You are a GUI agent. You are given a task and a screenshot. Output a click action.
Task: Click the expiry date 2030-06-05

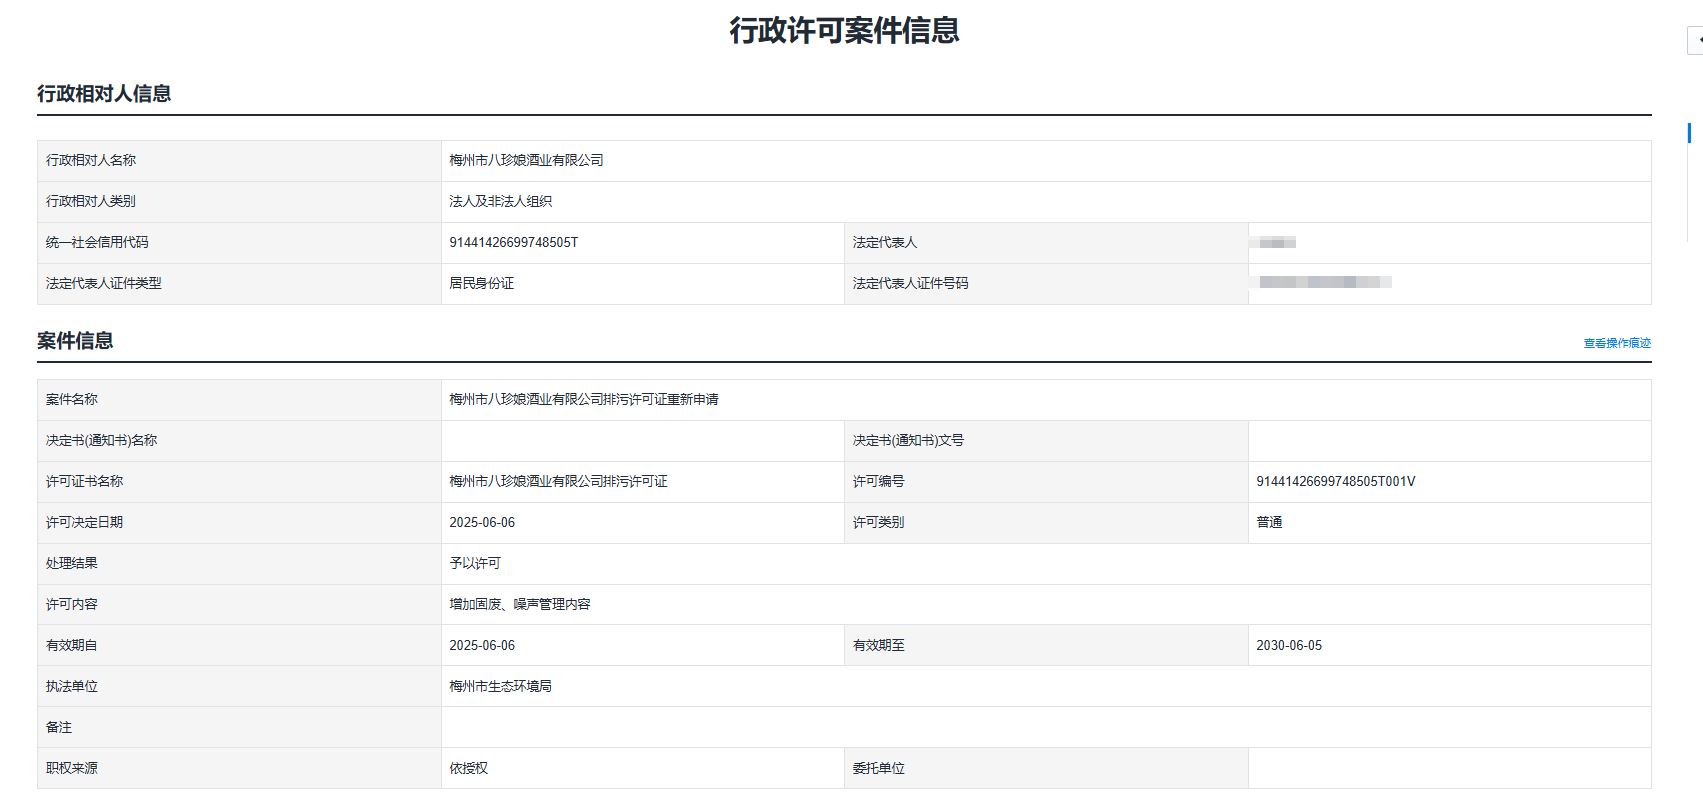point(1288,645)
